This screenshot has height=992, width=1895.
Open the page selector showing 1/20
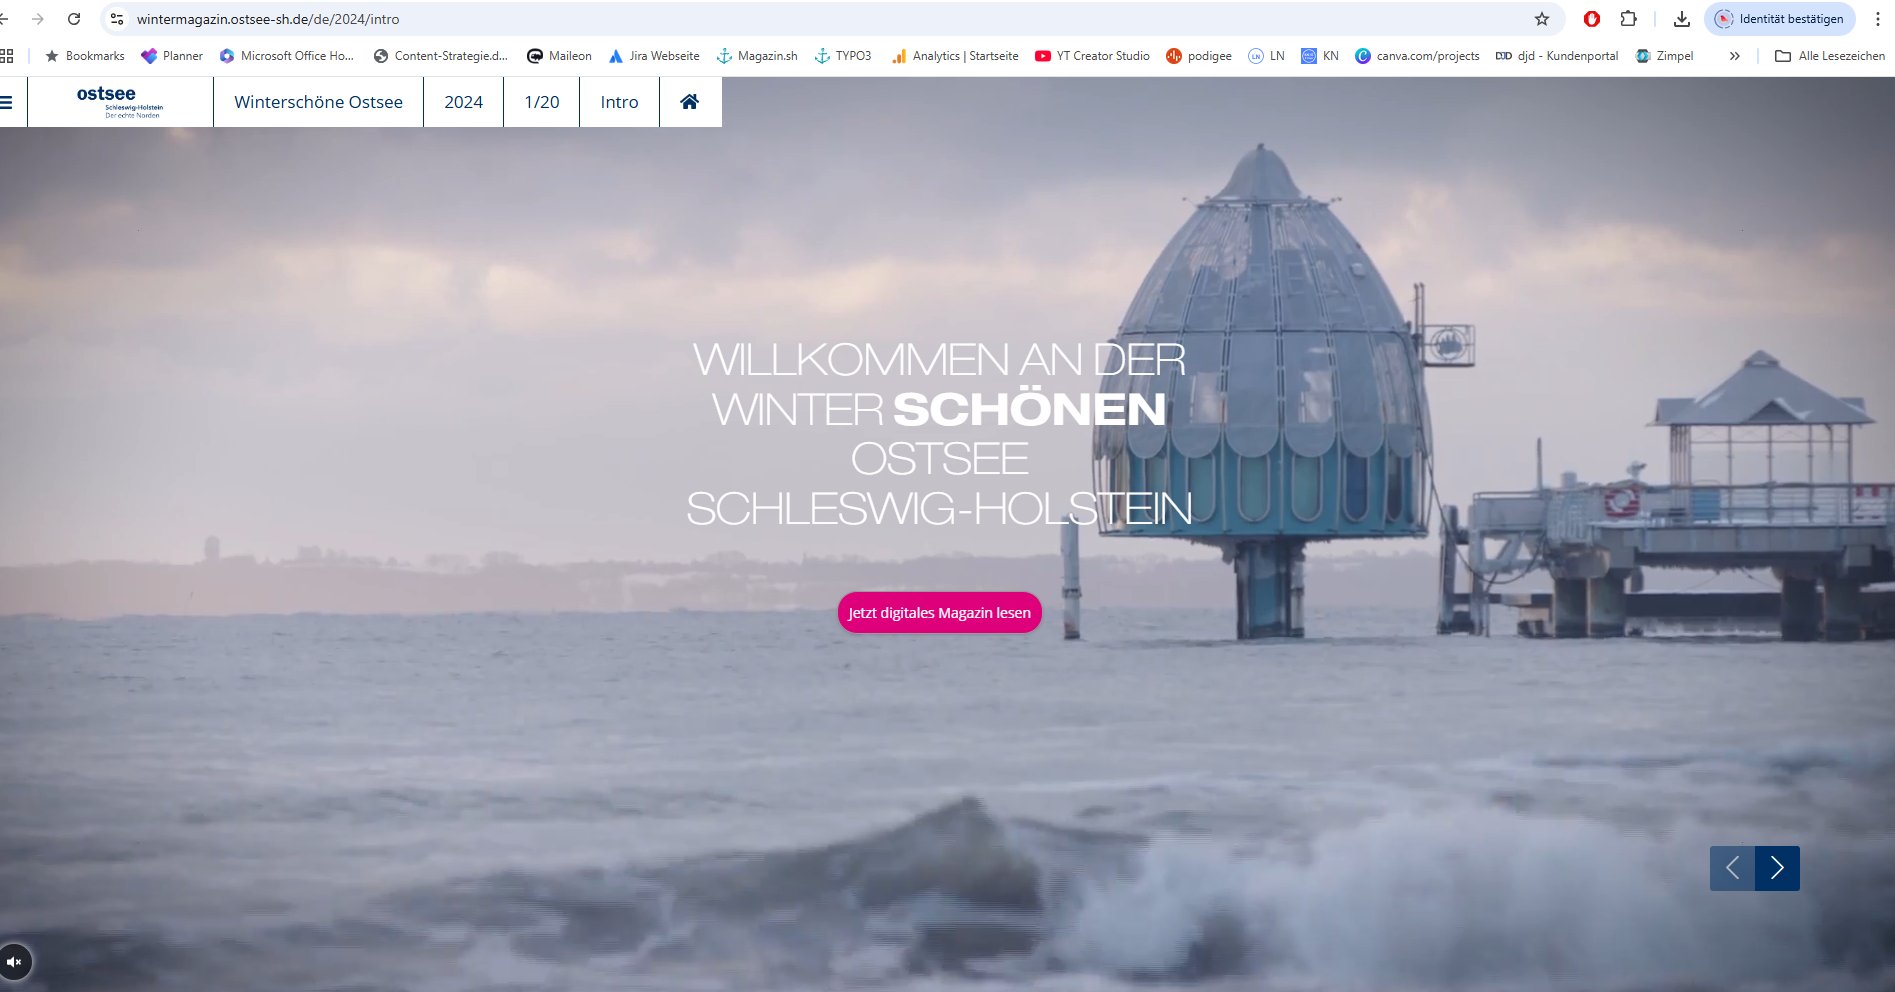point(540,101)
